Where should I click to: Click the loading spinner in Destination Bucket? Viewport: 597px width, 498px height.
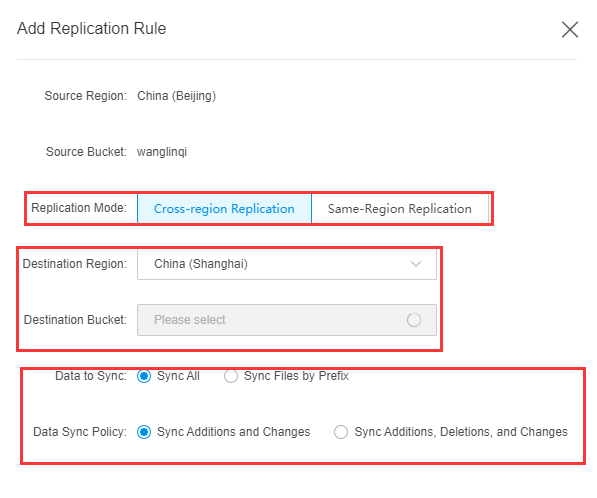(x=414, y=320)
